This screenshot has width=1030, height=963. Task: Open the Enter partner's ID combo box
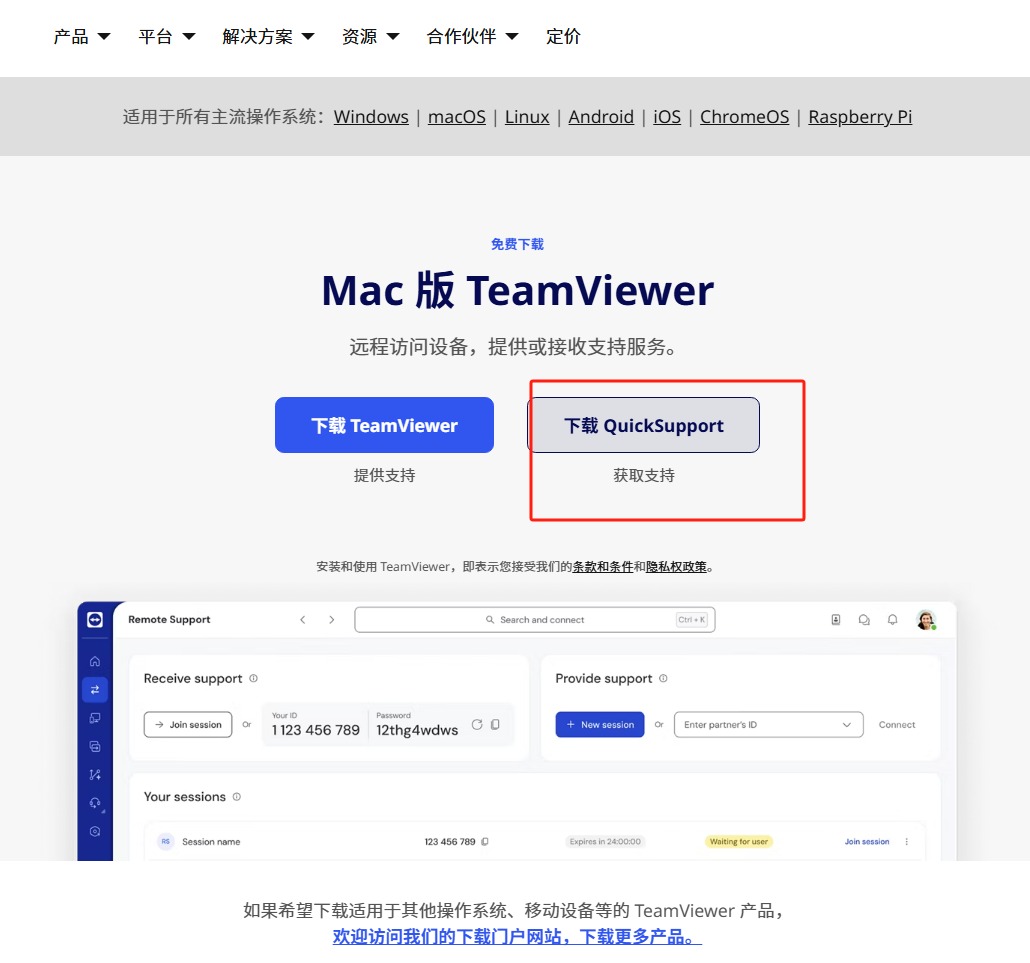769,725
